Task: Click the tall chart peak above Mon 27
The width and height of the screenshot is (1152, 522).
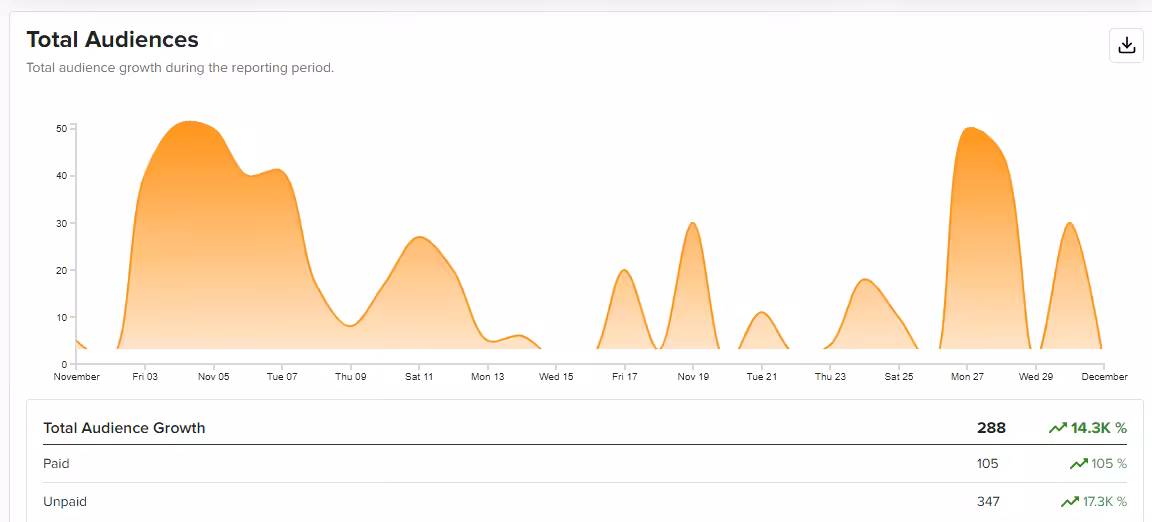Action: 970,129
